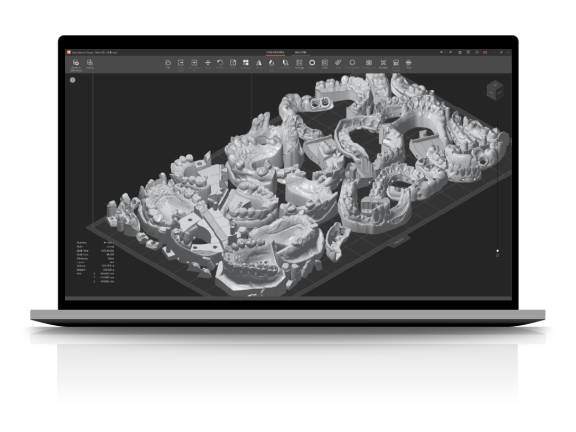Open the printer settings icon at toolbar left
The image size is (576, 432).
tap(76, 64)
